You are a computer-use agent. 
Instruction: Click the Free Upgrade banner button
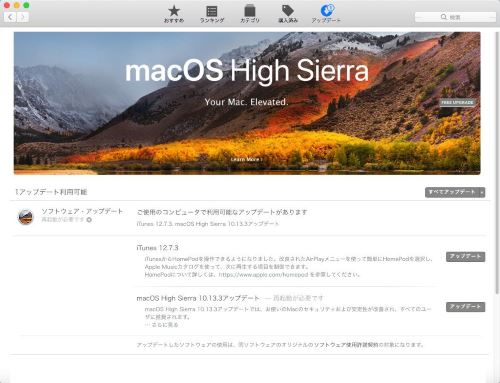pos(457,103)
